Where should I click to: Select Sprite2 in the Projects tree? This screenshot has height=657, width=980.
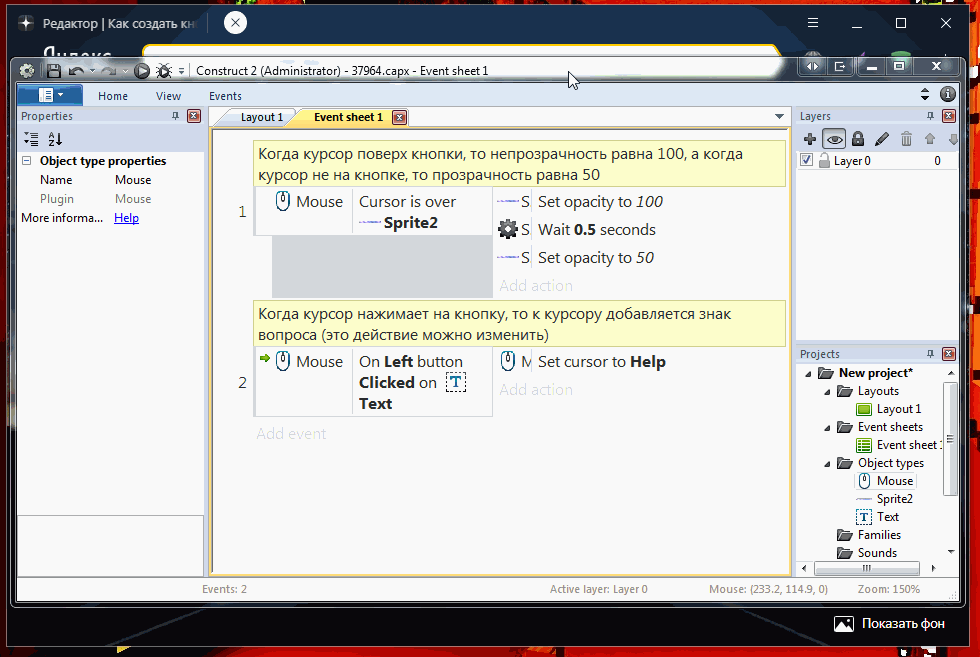[894, 498]
